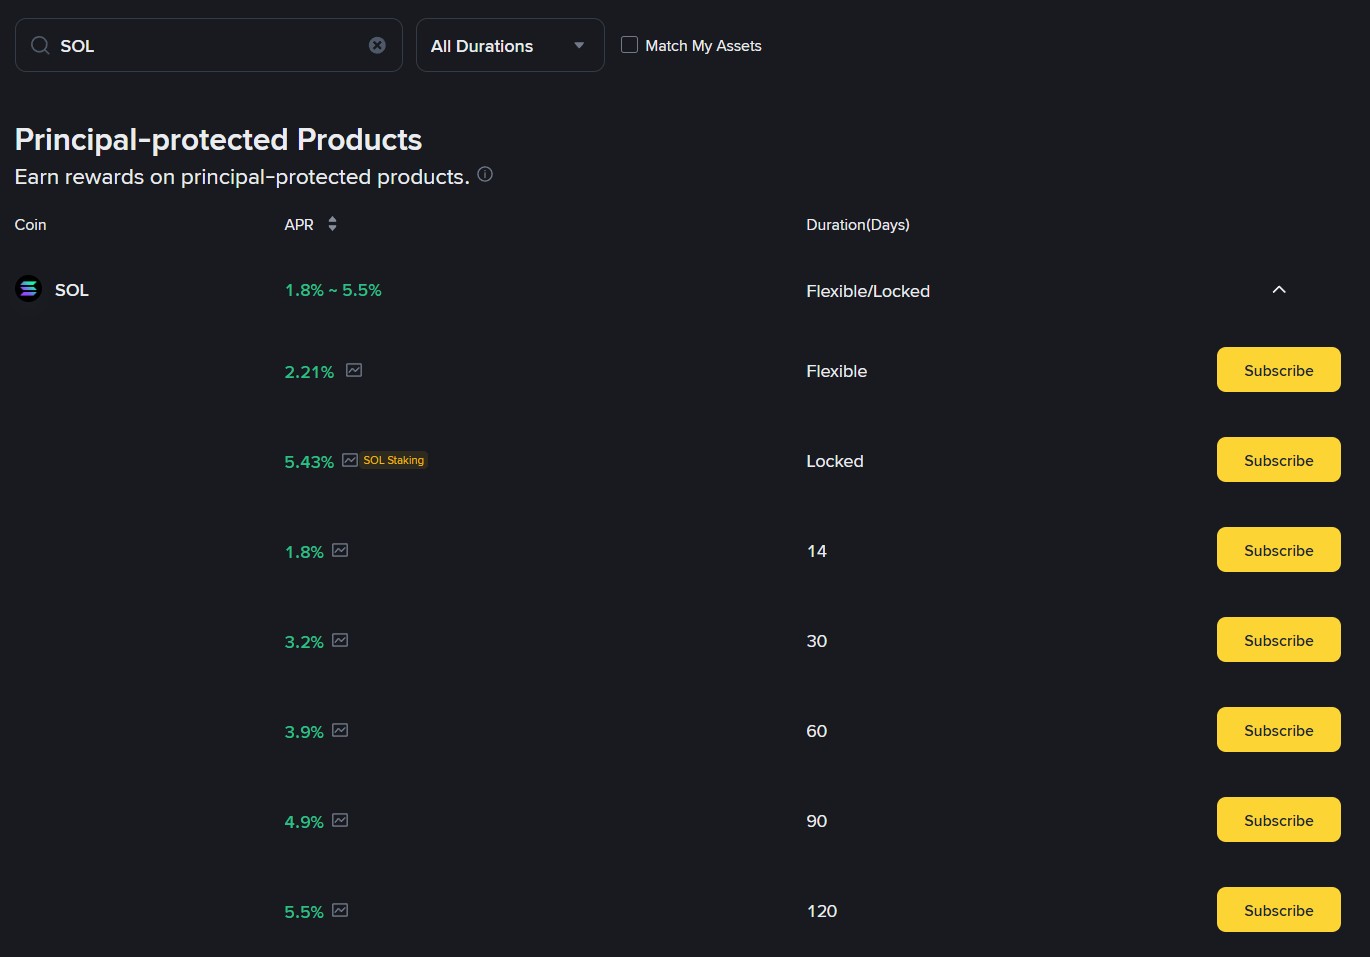Image resolution: width=1370 pixels, height=957 pixels.
Task: Open APR chart icon beside 5.43%
Action: 350,461
